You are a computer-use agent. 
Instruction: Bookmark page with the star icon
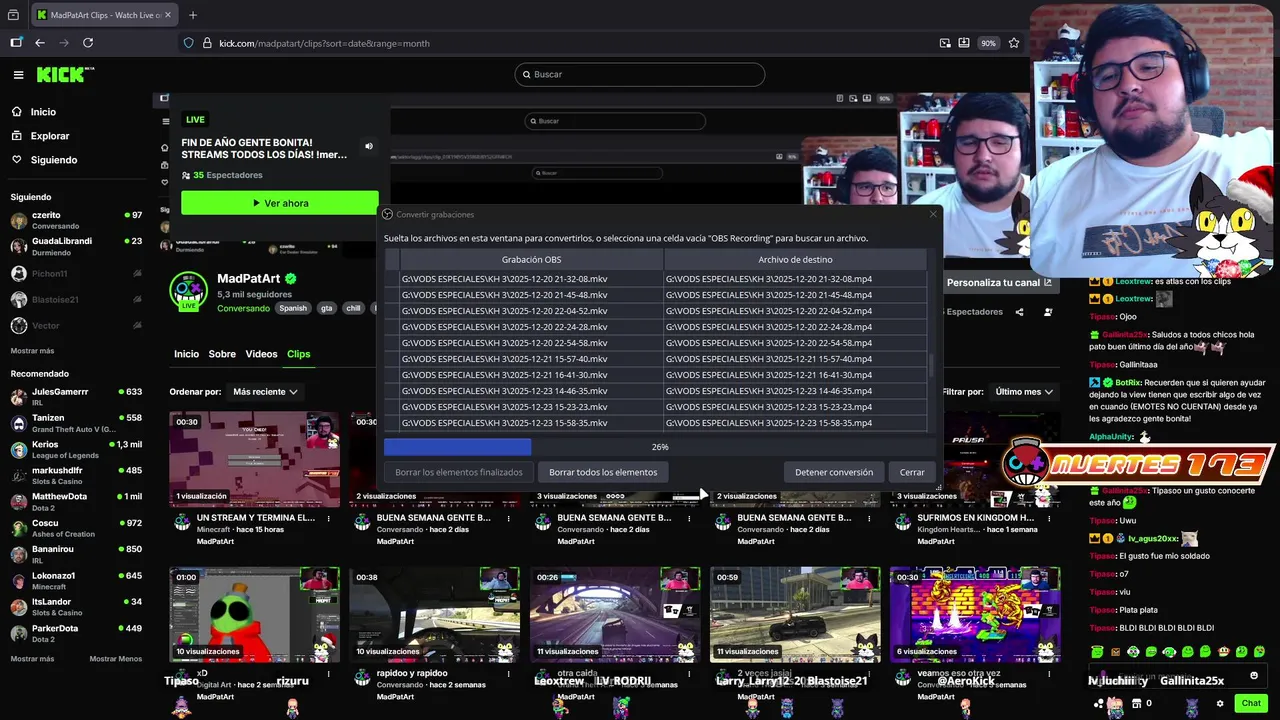1014,43
